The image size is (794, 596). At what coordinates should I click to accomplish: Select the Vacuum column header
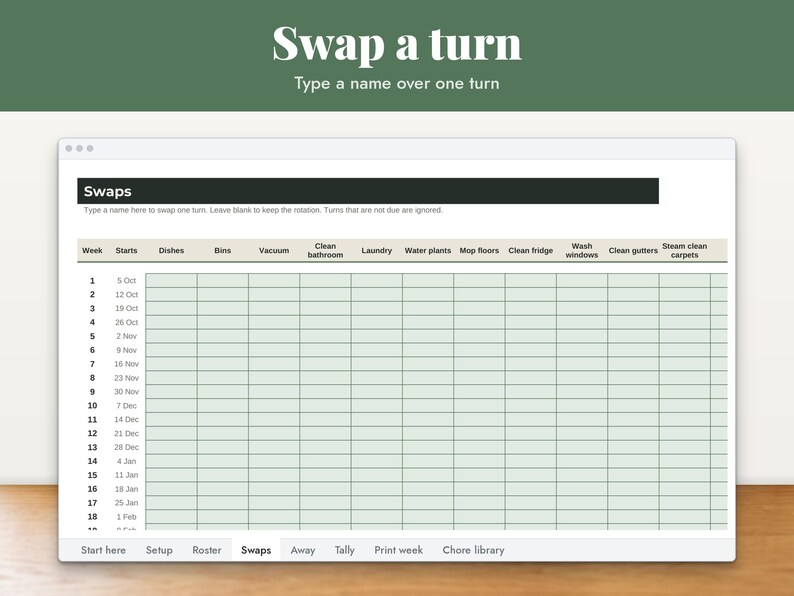pos(274,251)
